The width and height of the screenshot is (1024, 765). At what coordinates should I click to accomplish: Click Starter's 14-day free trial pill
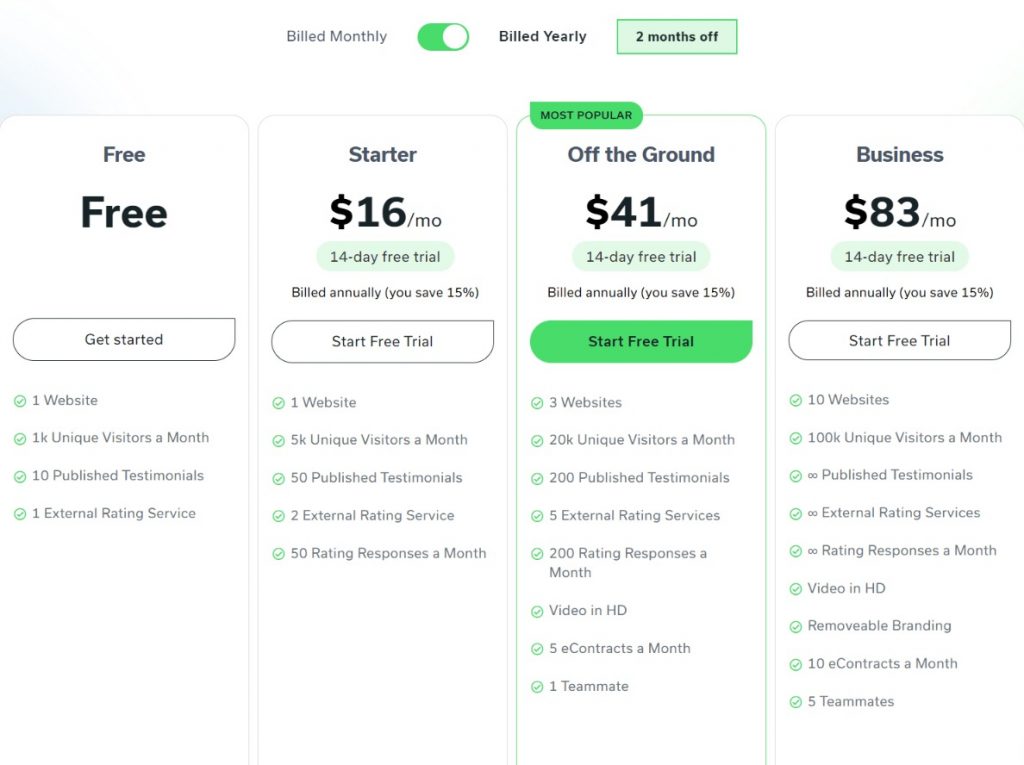pyautogui.click(x=385, y=257)
